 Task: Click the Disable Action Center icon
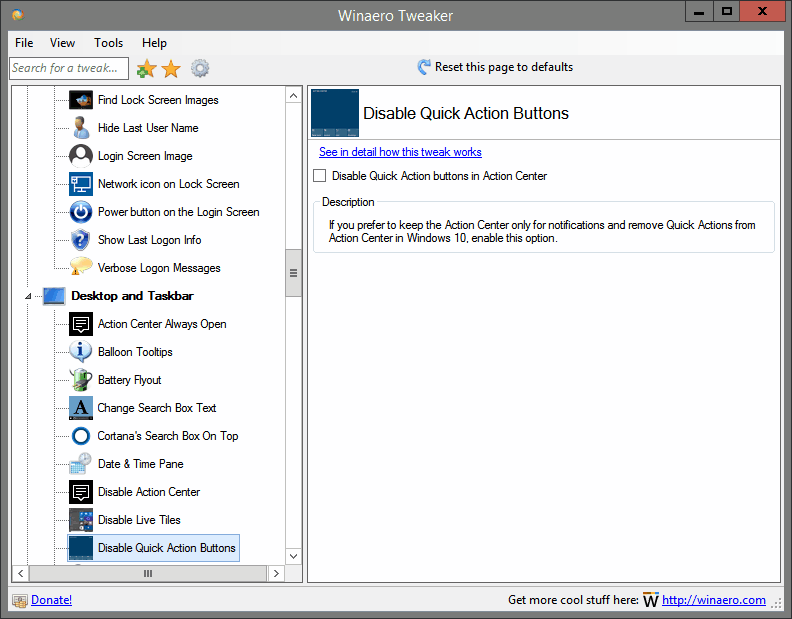pyautogui.click(x=81, y=492)
